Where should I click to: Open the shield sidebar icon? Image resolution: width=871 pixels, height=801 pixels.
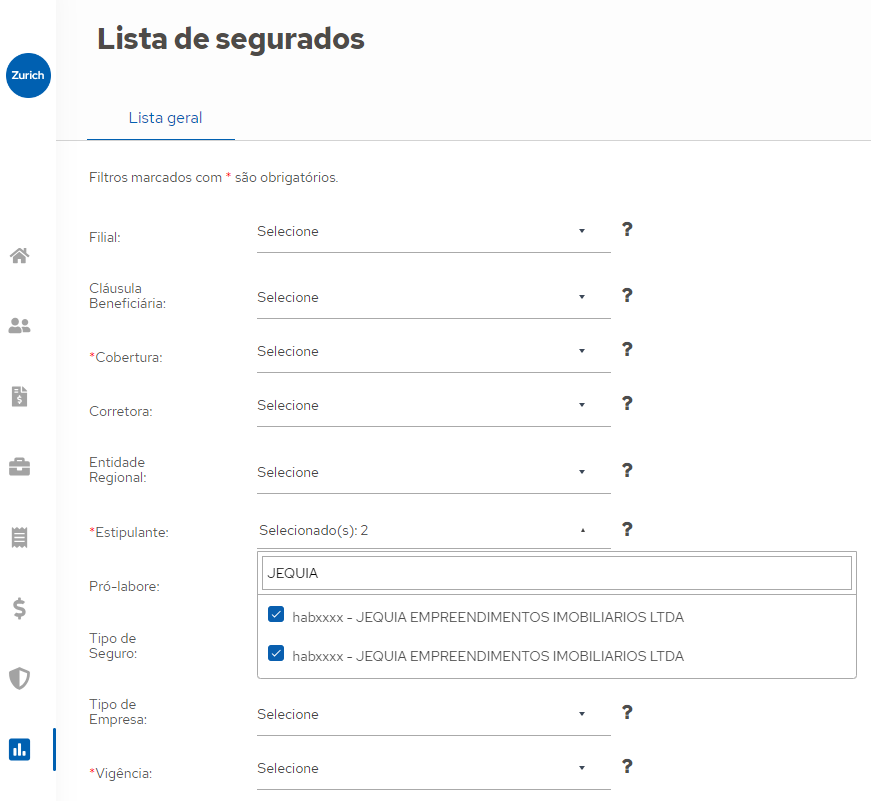pos(19,678)
